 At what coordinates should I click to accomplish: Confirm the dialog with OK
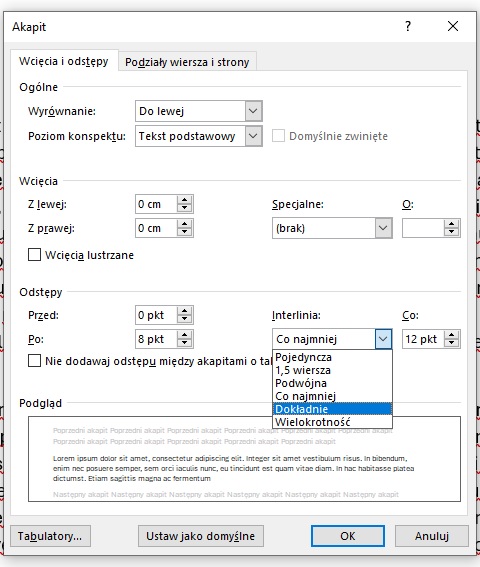348,536
